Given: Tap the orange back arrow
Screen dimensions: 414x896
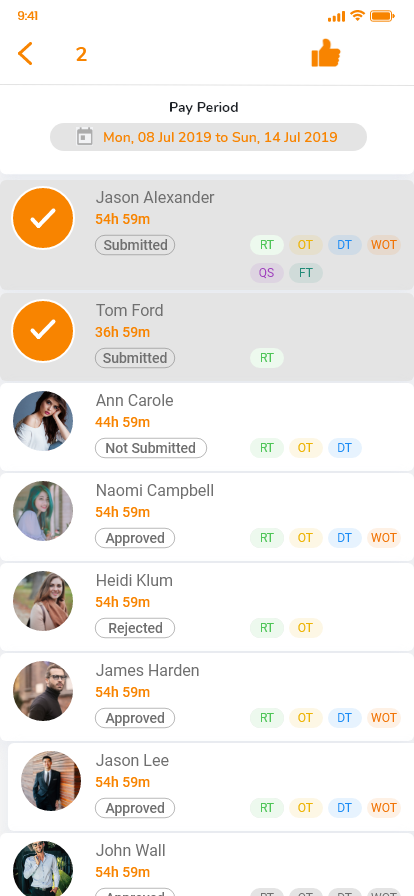Looking at the screenshot, I should tap(25, 54).
